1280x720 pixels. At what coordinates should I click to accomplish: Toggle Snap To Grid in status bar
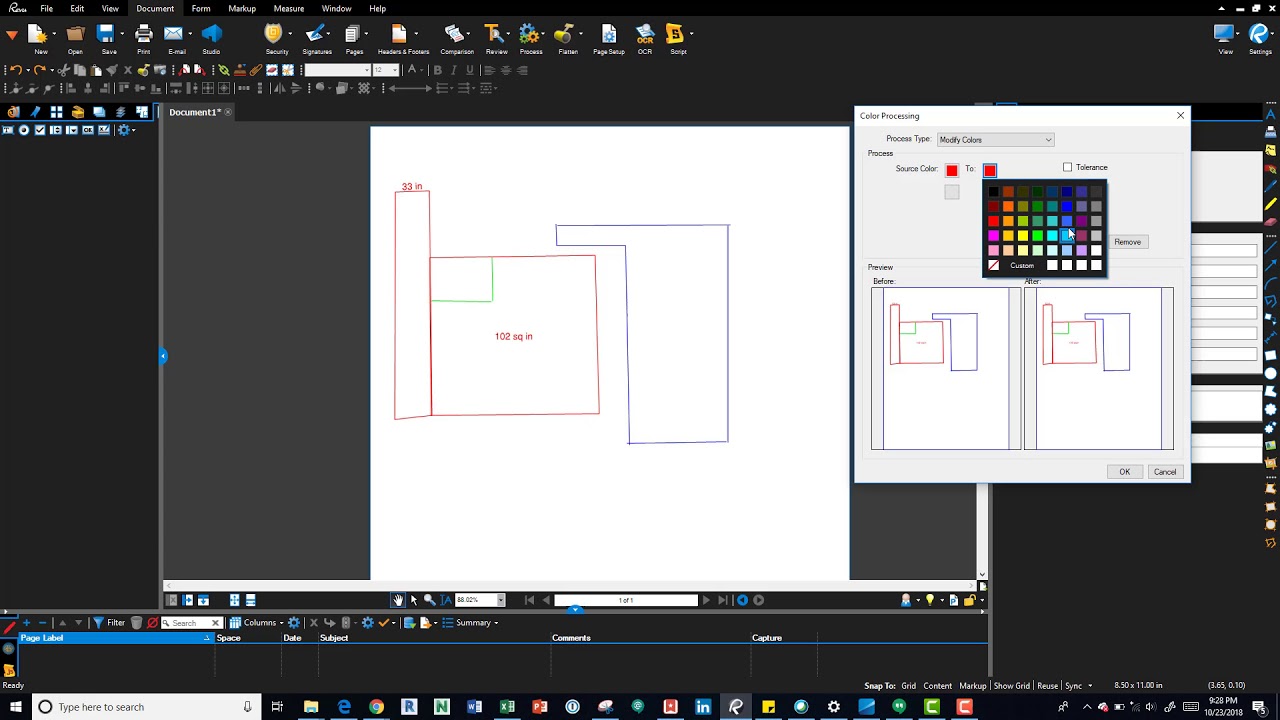click(x=908, y=686)
